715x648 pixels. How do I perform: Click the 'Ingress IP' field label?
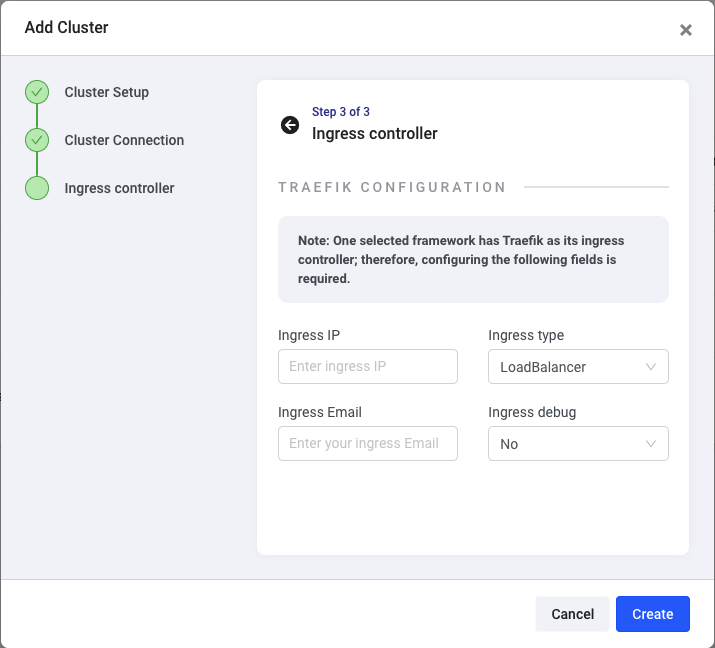click(x=309, y=335)
